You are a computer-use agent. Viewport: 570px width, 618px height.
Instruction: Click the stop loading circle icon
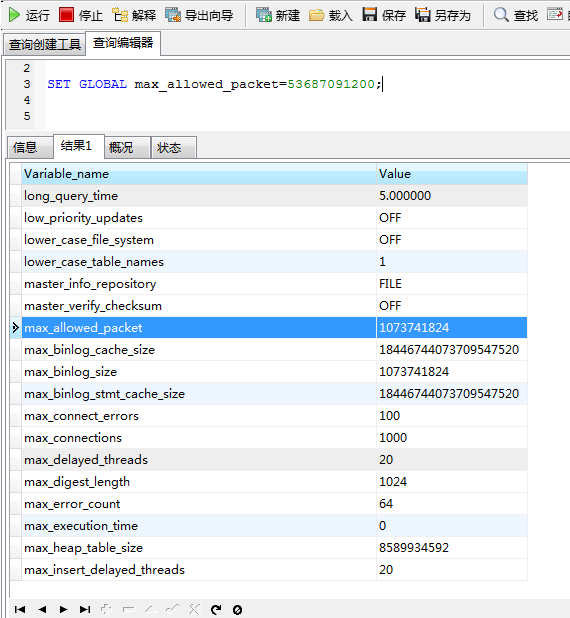(x=237, y=609)
